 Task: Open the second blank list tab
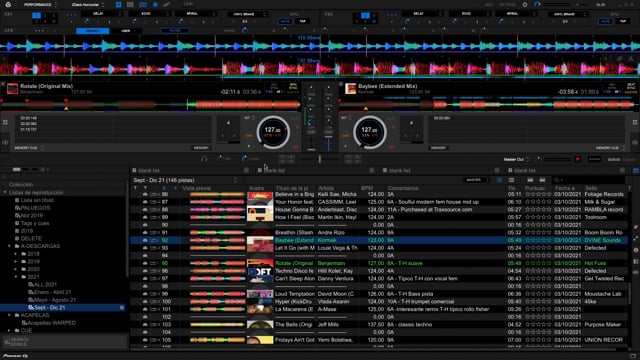(274, 171)
